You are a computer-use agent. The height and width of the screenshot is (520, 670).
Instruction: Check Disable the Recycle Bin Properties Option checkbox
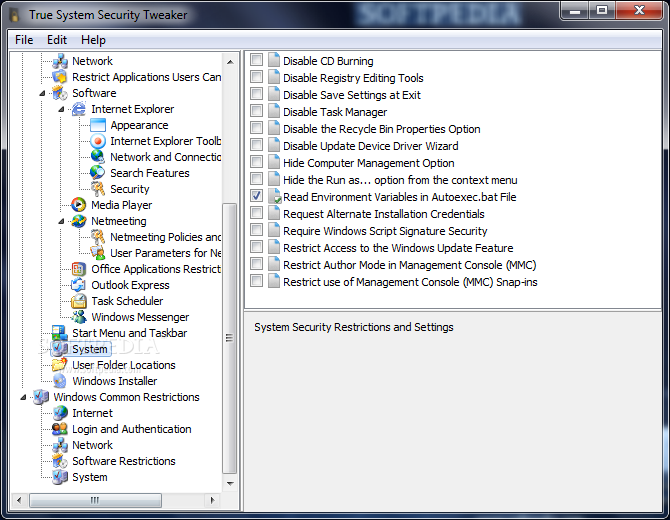click(x=256, y=128)
